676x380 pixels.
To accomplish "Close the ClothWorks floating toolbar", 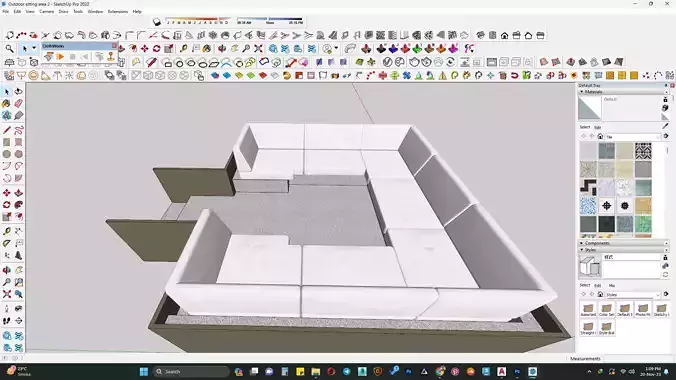I will [x=114, y=45].
